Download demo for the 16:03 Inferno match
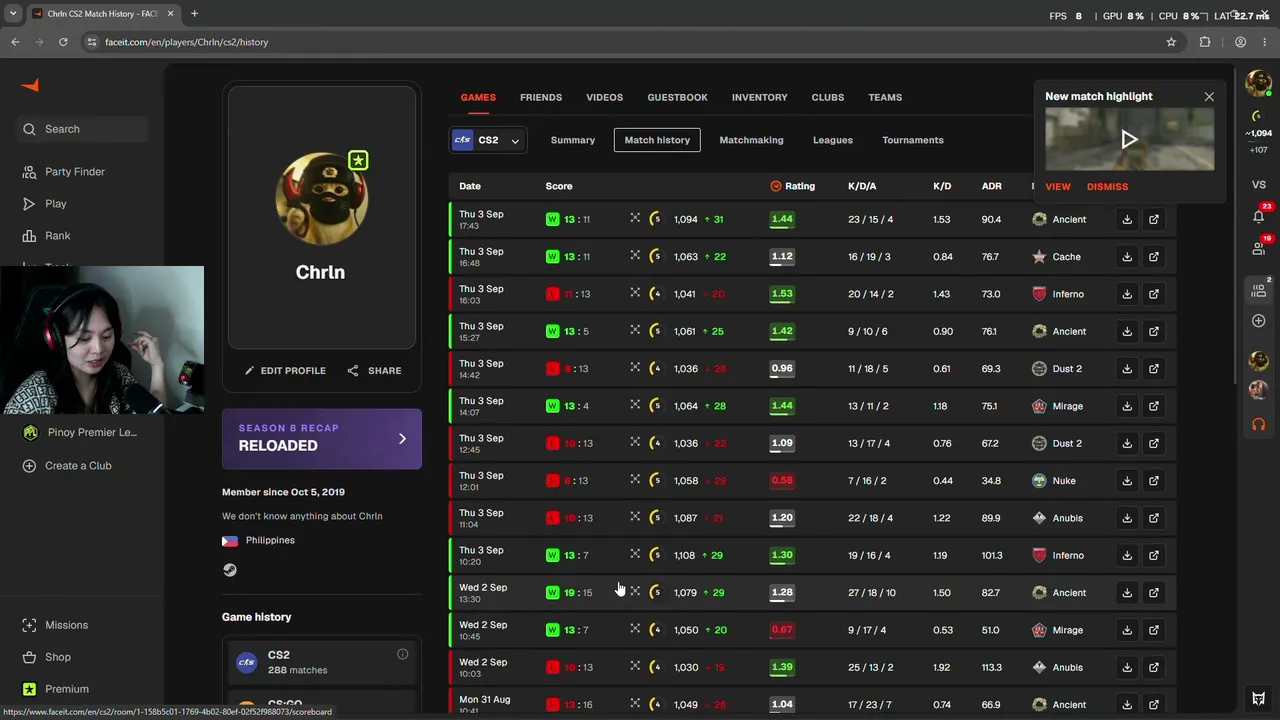This screenshot has height=720, width=1280. coord(1127,294)
